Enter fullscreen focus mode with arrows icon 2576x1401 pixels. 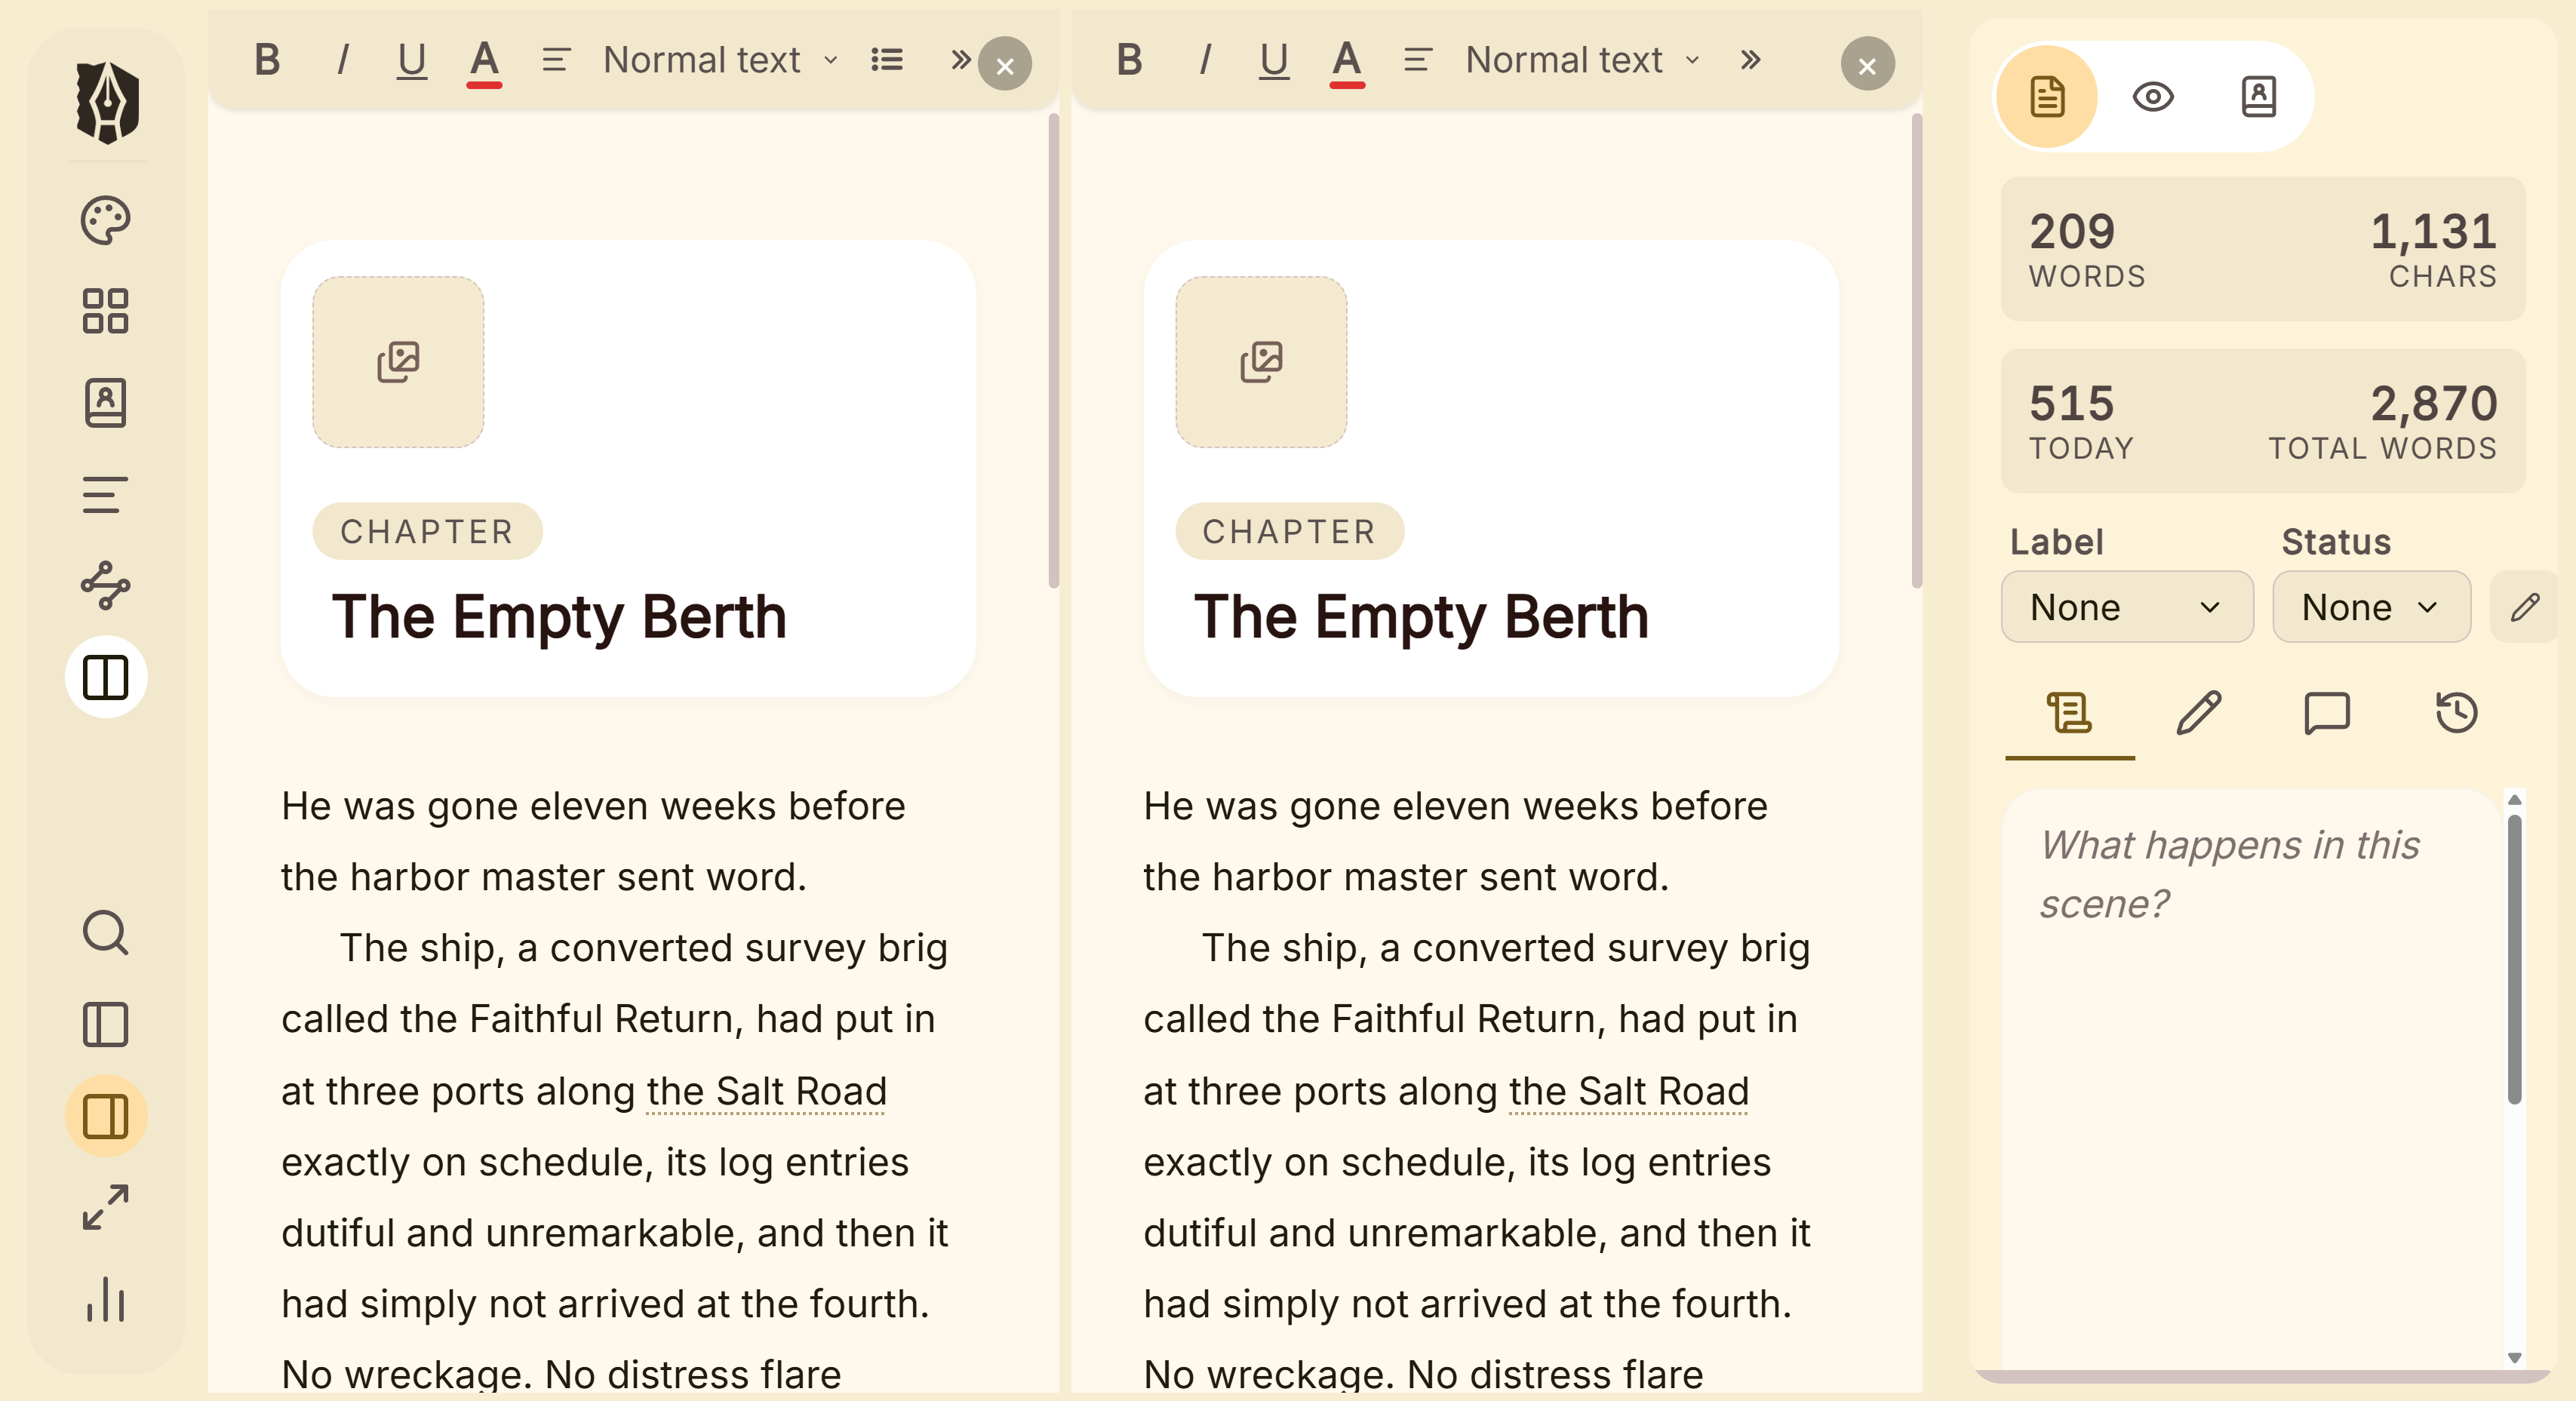point(105,1208)
